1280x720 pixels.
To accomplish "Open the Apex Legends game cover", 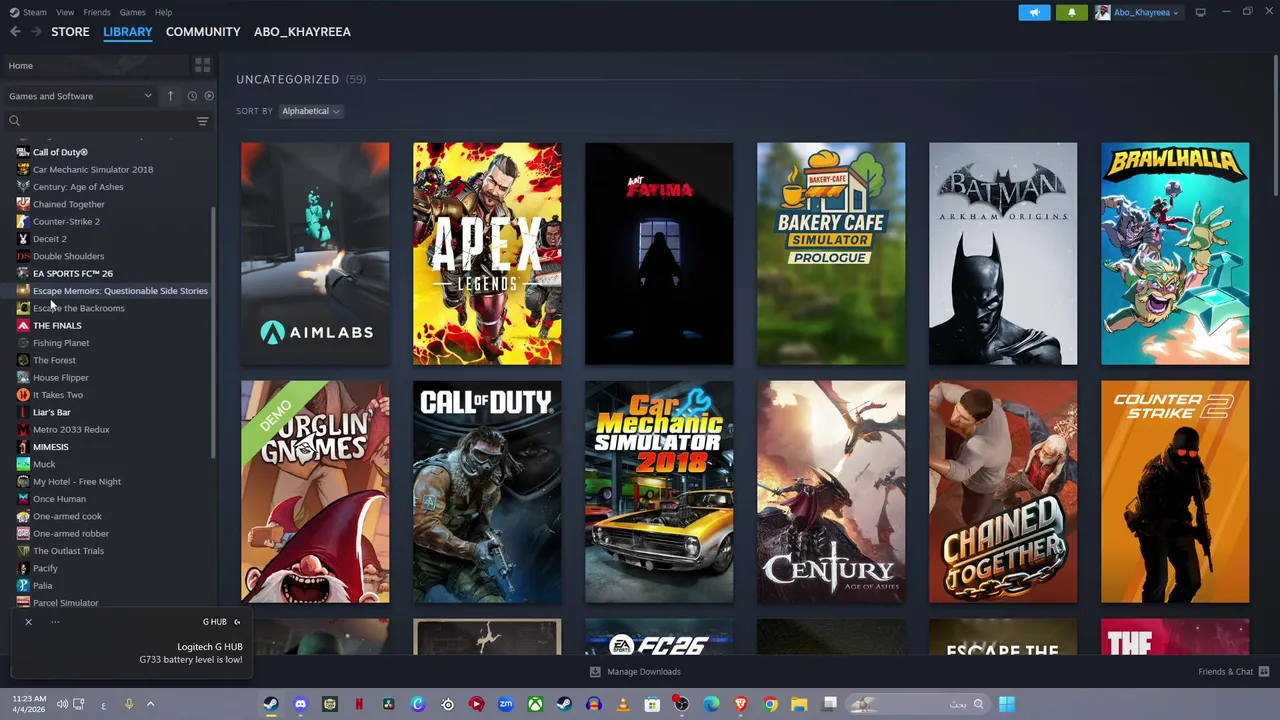I will (487, 254).
